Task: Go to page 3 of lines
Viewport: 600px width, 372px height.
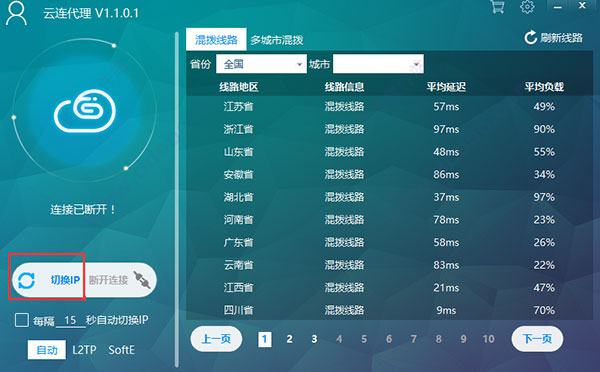Action: (314, 339)
